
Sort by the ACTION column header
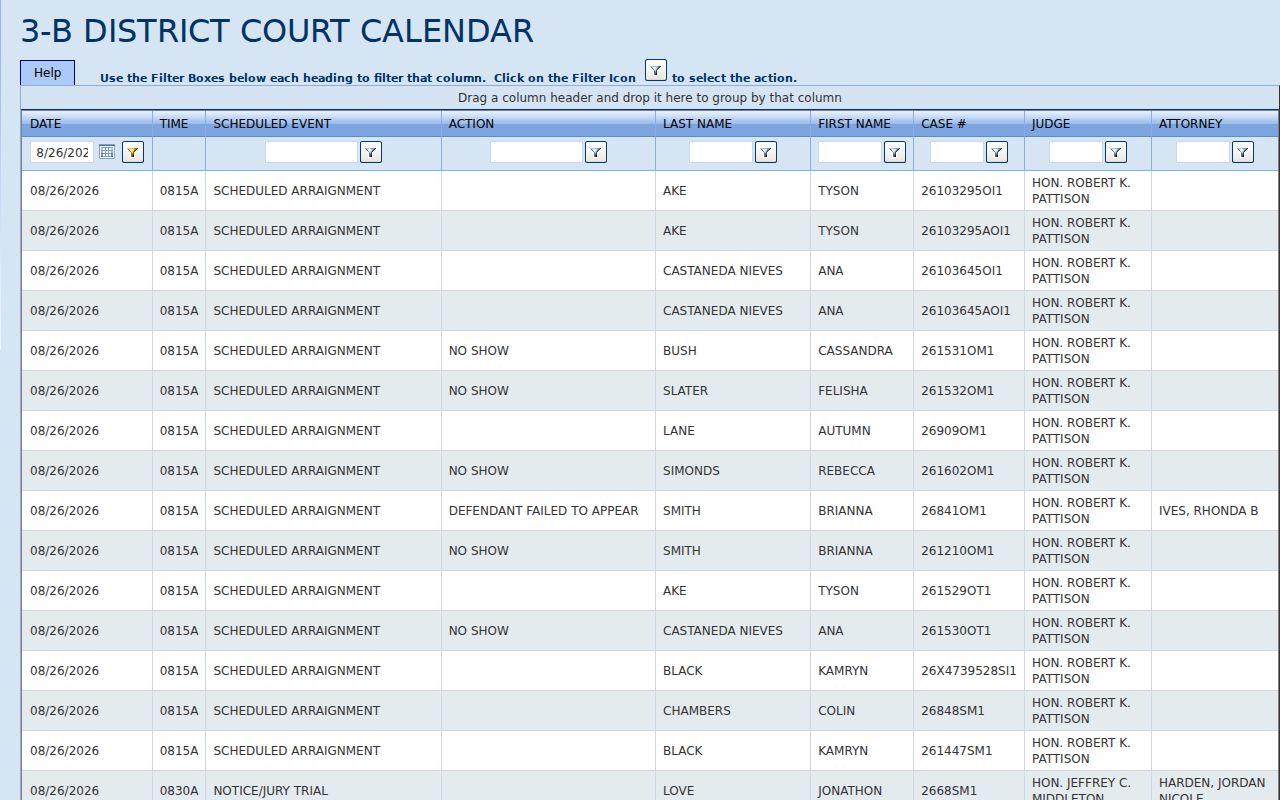tap(471, 124)
